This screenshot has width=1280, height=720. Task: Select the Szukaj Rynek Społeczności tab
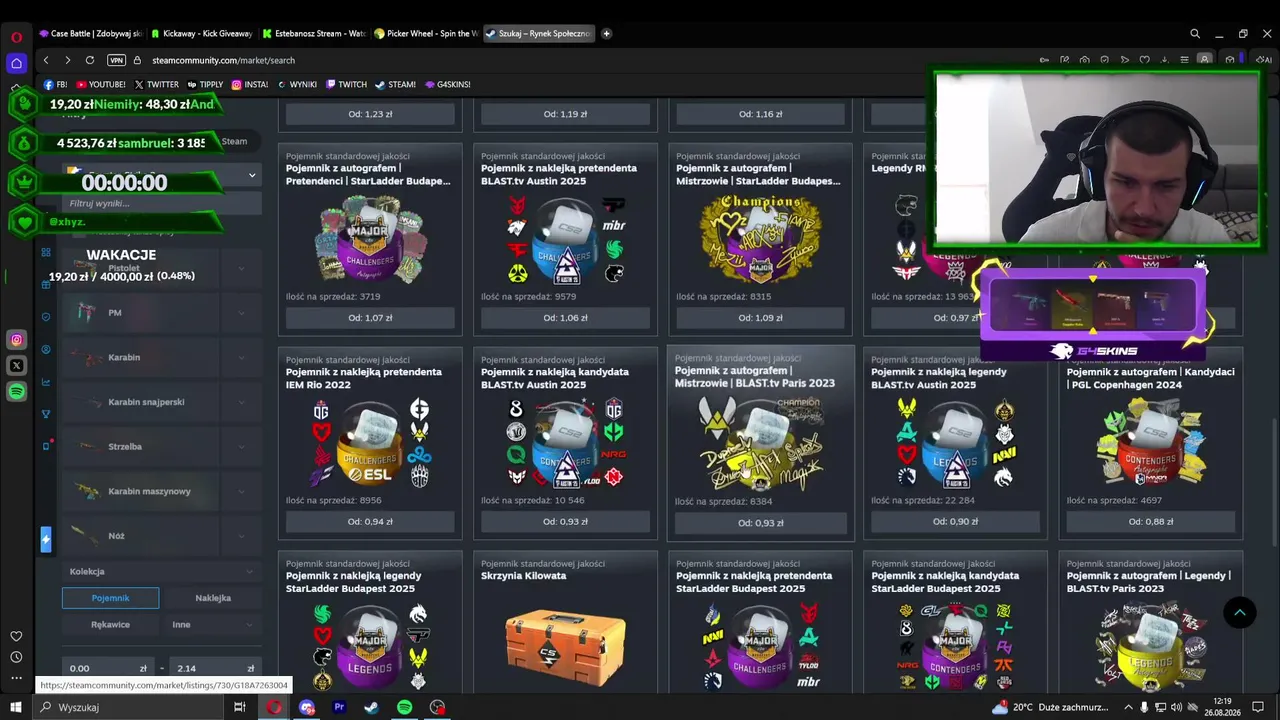(x=538, y=33)
